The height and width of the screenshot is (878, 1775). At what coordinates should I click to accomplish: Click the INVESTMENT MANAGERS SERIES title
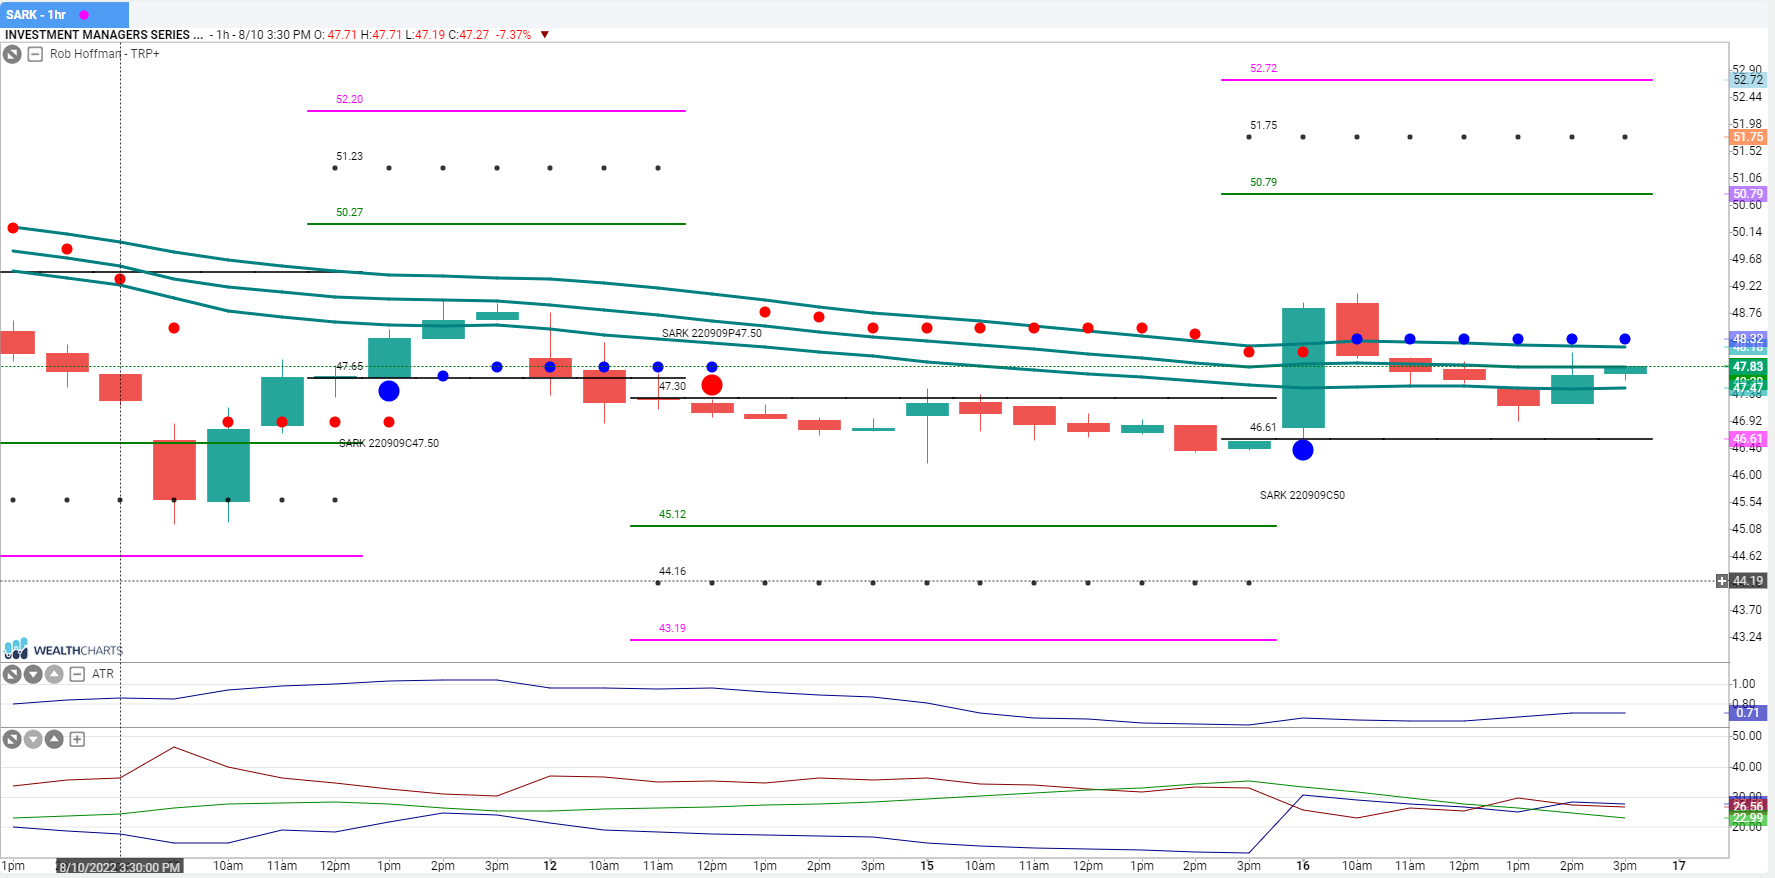(104, 35)
